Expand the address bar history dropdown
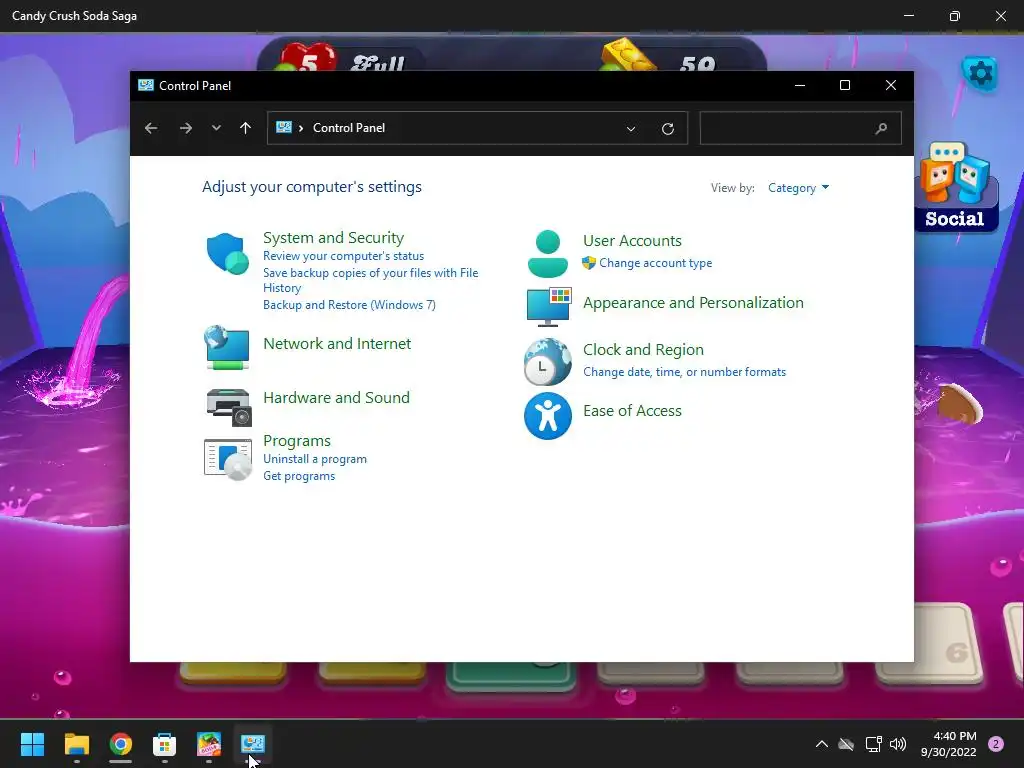The width and height of the screenshot is (1024, 768). click(x=631, y=129)
